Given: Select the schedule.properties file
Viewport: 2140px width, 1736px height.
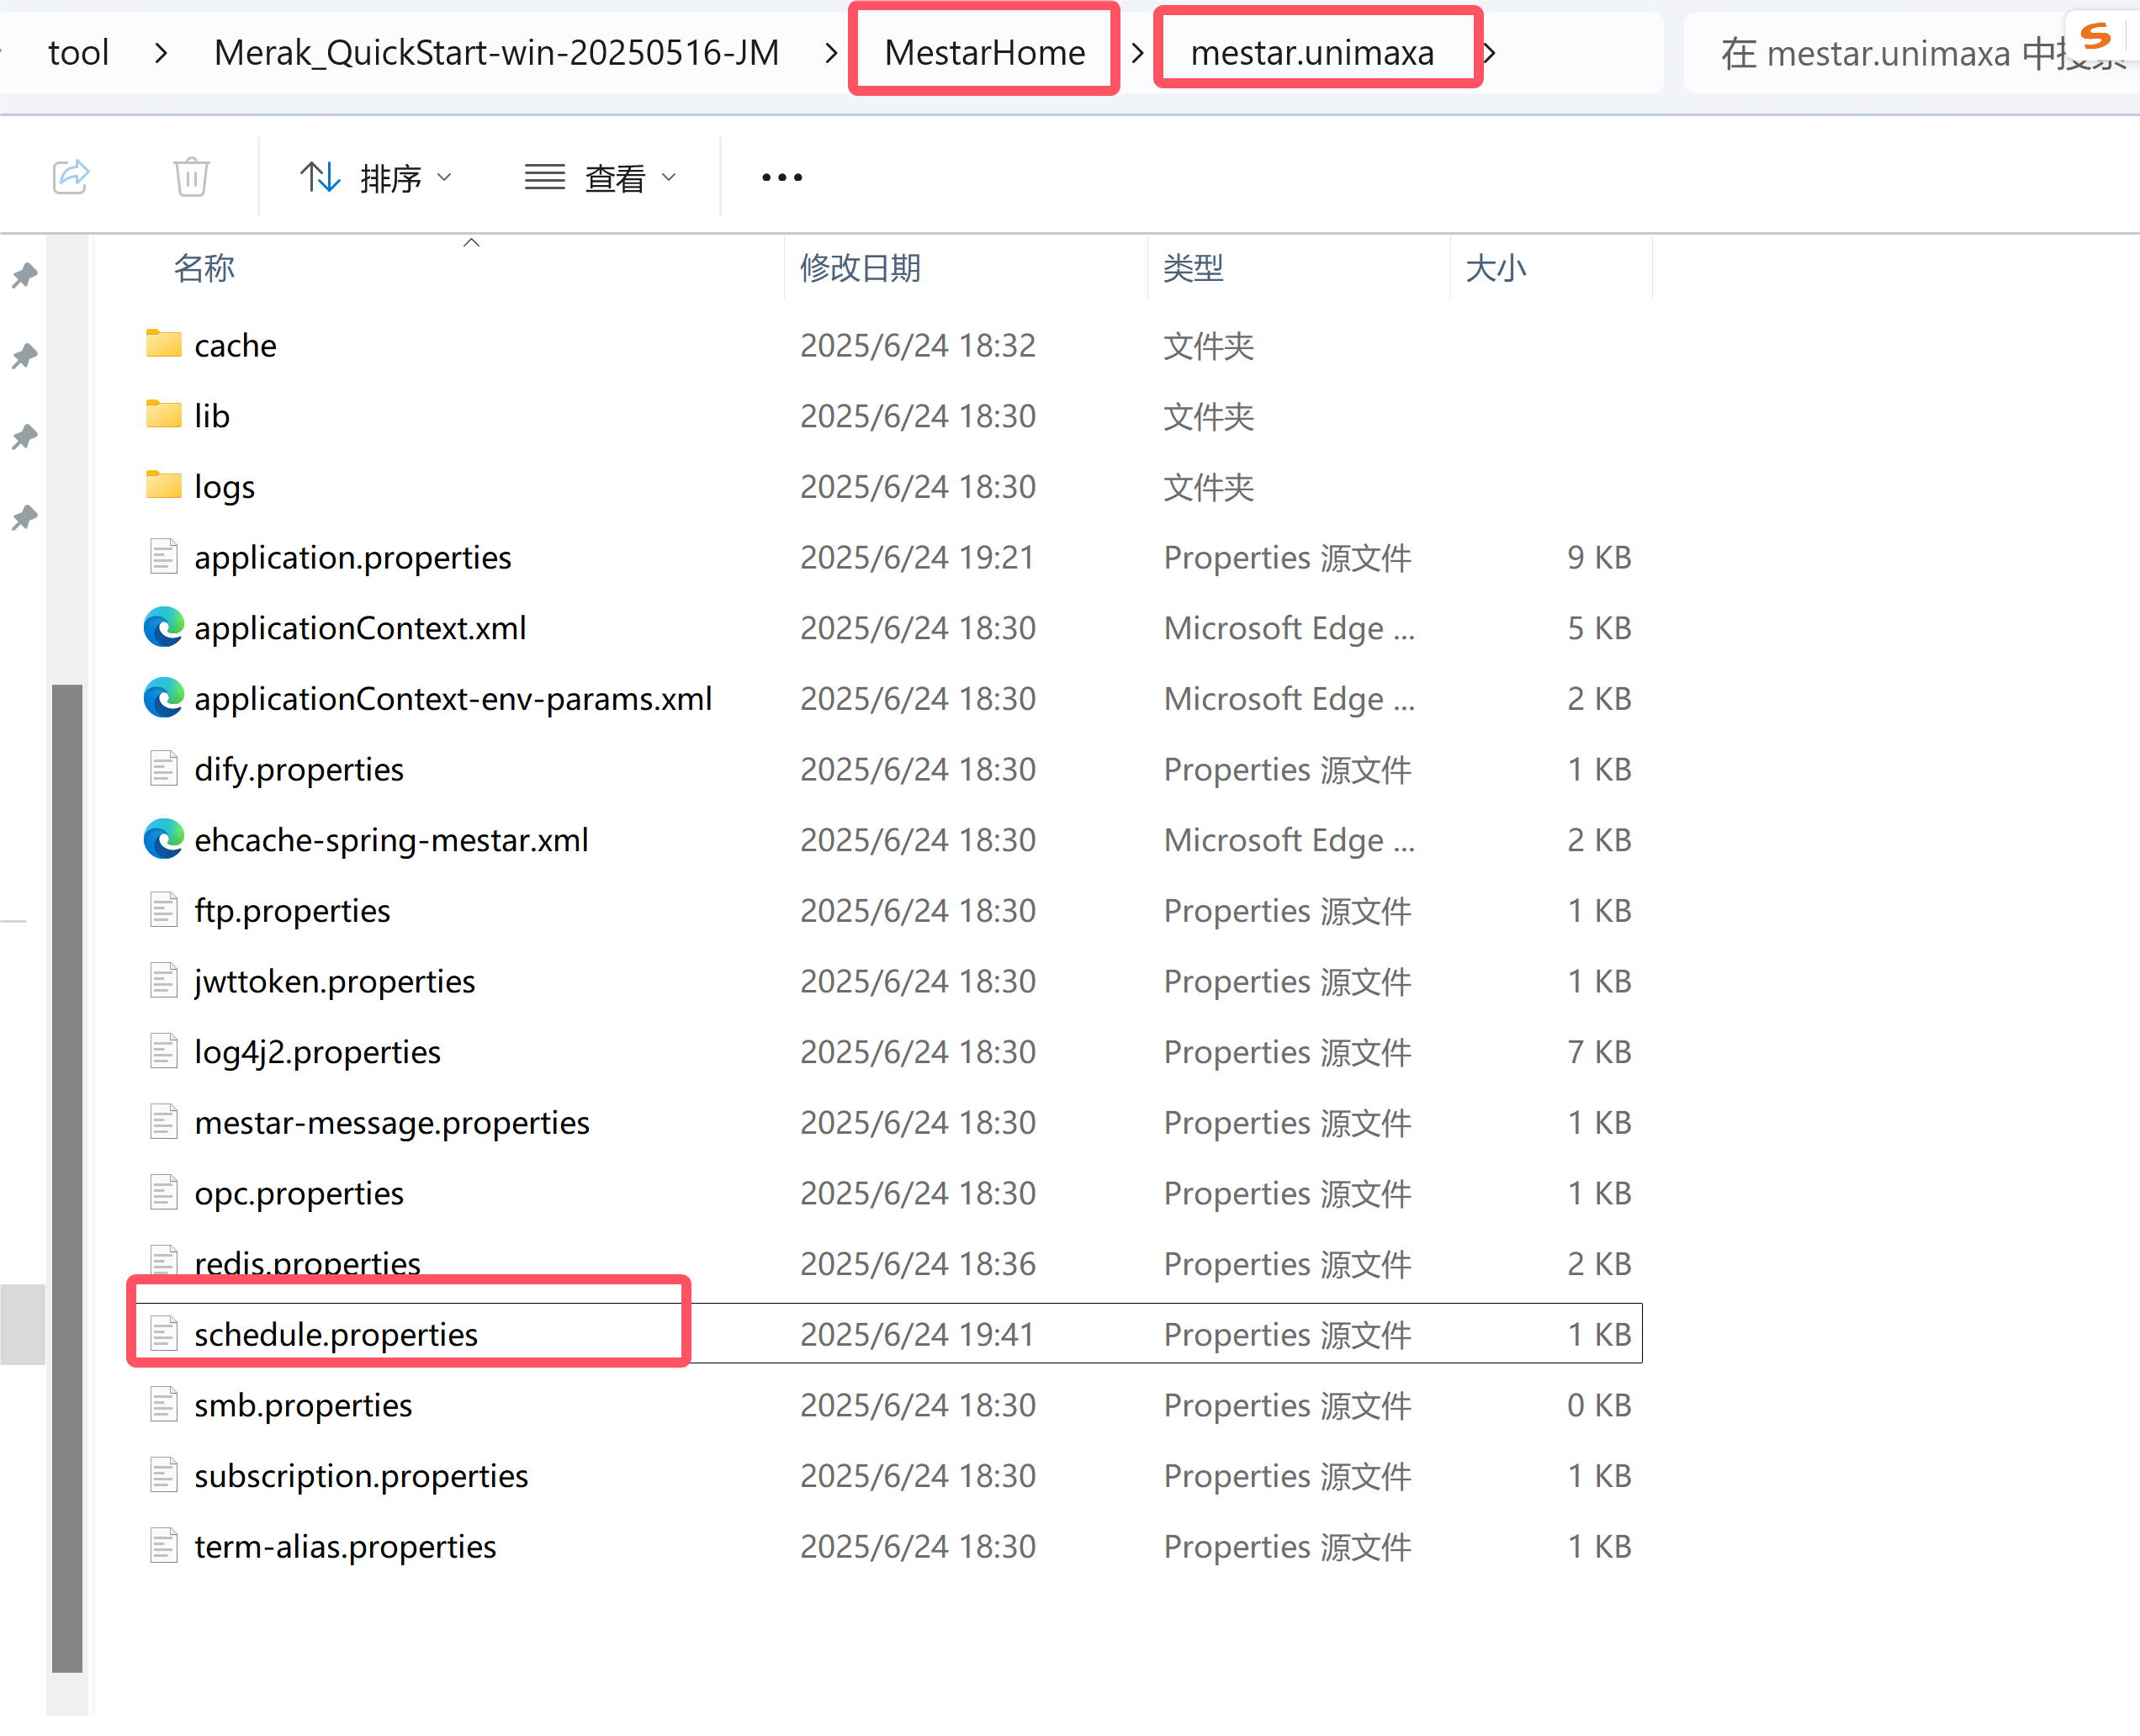Looking at the screenshot, I should [336, 1333].
